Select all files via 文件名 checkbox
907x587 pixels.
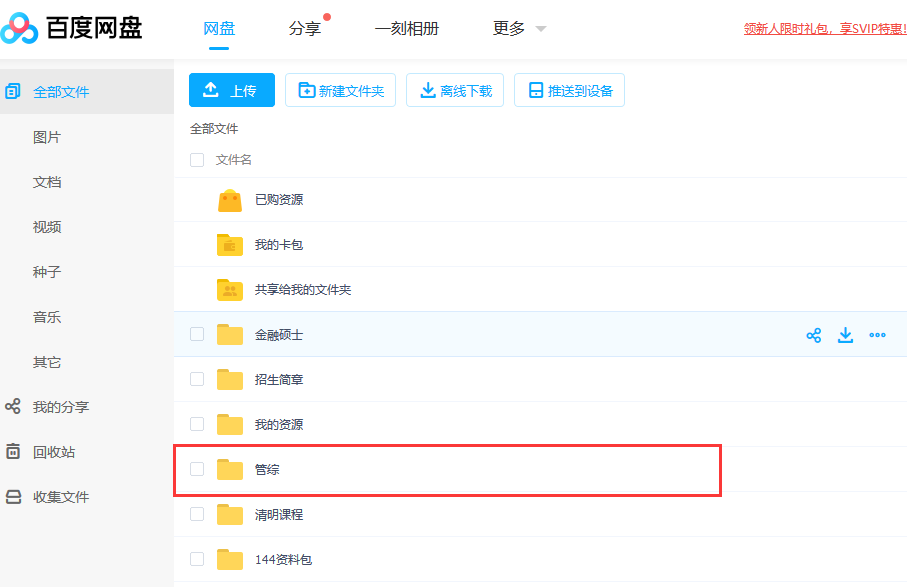[x=196, y=159]
